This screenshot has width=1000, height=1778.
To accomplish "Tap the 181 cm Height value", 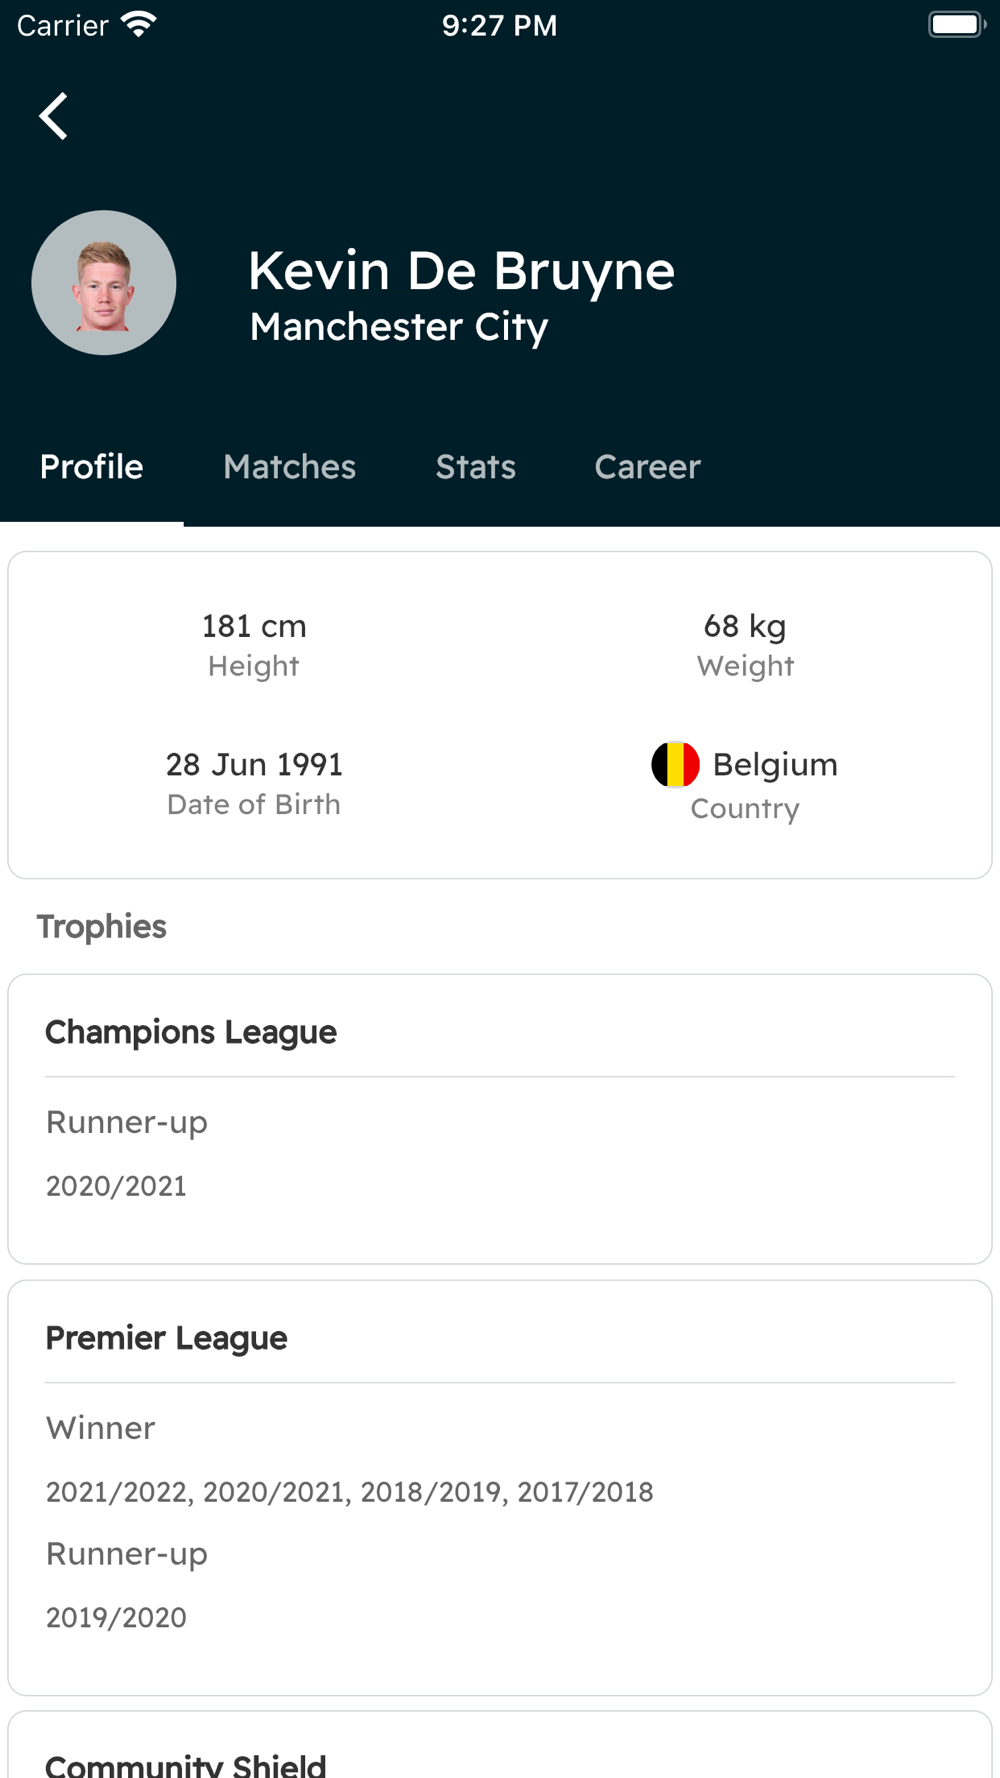I will pyautogui.click(x=254, y=627).
